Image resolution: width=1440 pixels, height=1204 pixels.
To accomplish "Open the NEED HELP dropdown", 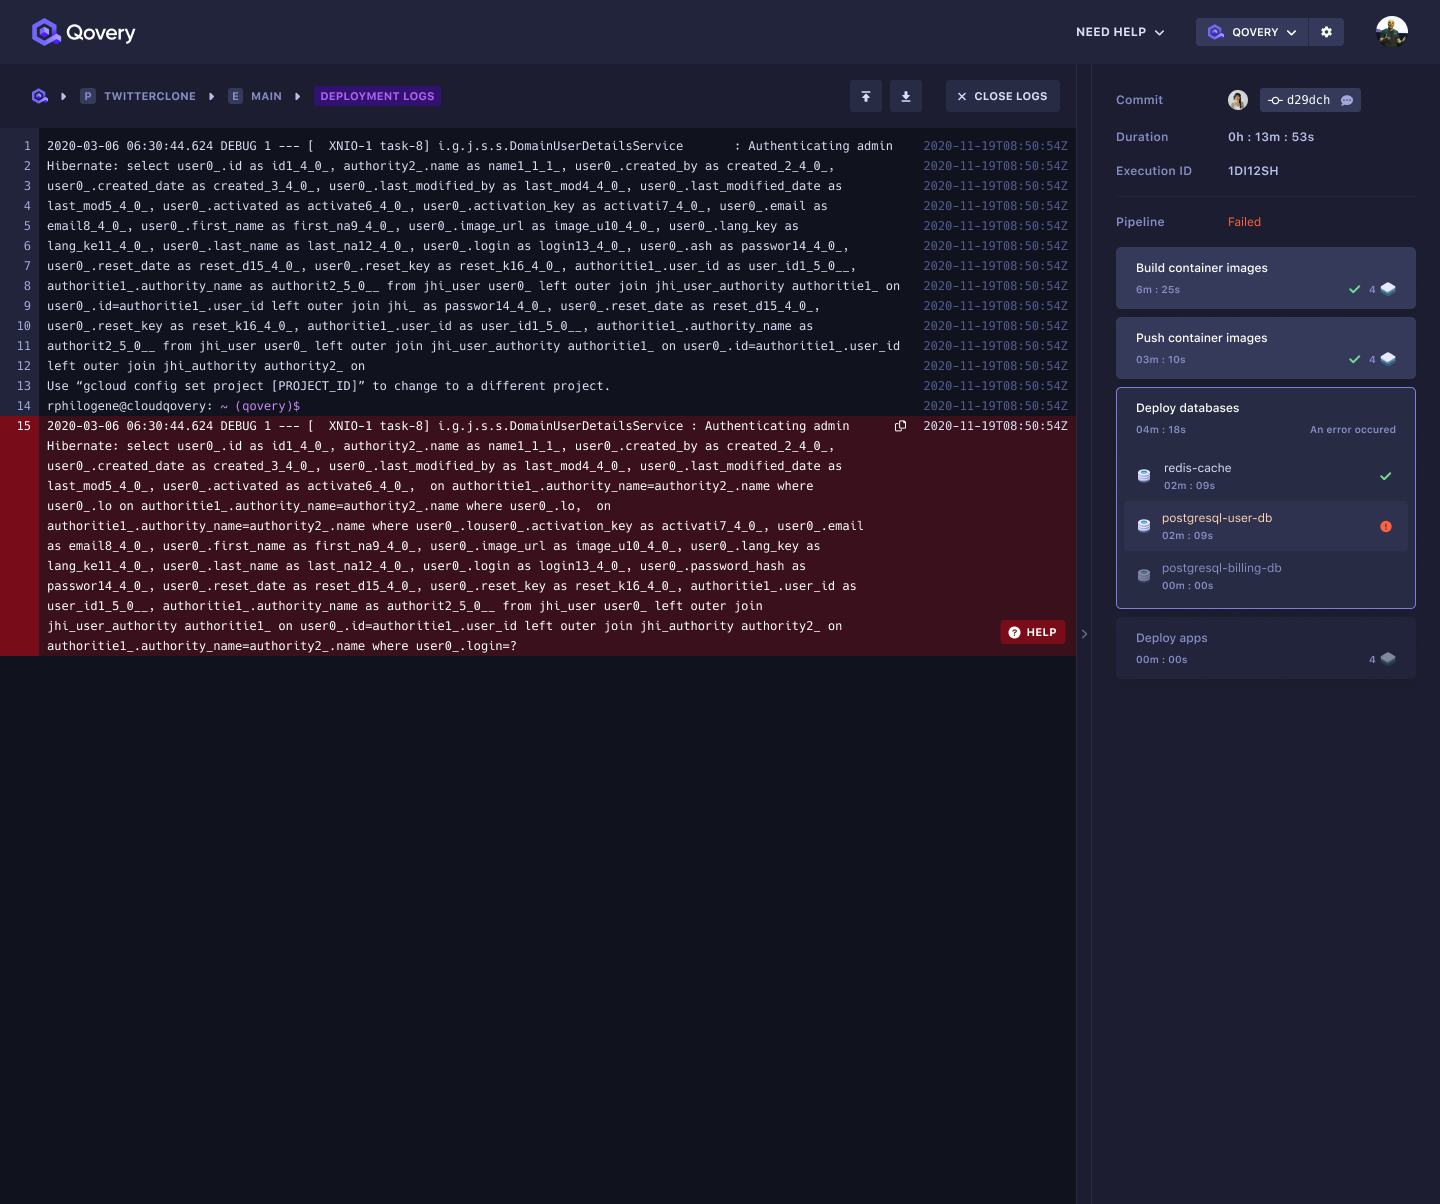I will pyautogui.click(x=1119, y=32).
